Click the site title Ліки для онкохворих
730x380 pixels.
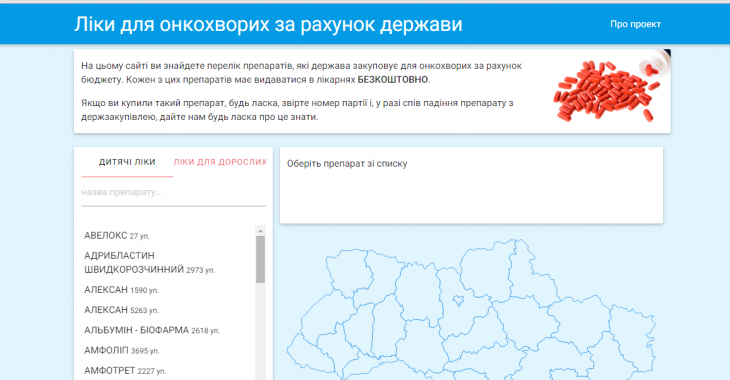pyautogui.click(x=268, y=24)
